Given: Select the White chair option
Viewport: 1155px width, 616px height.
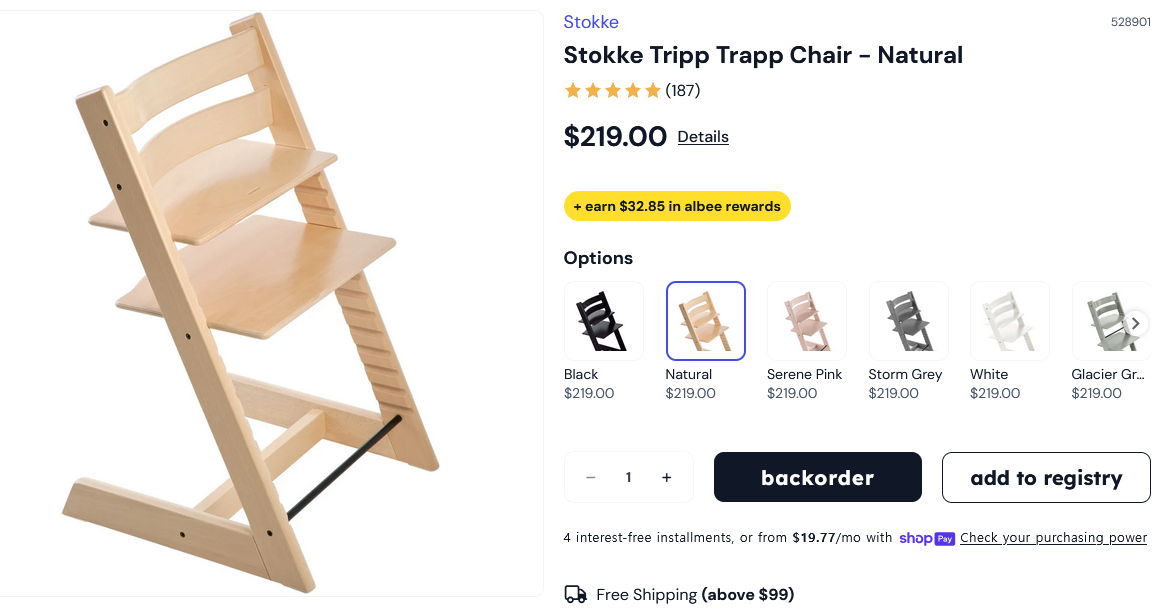Looking at the screenshot, I should click(x=1010, y=321).
